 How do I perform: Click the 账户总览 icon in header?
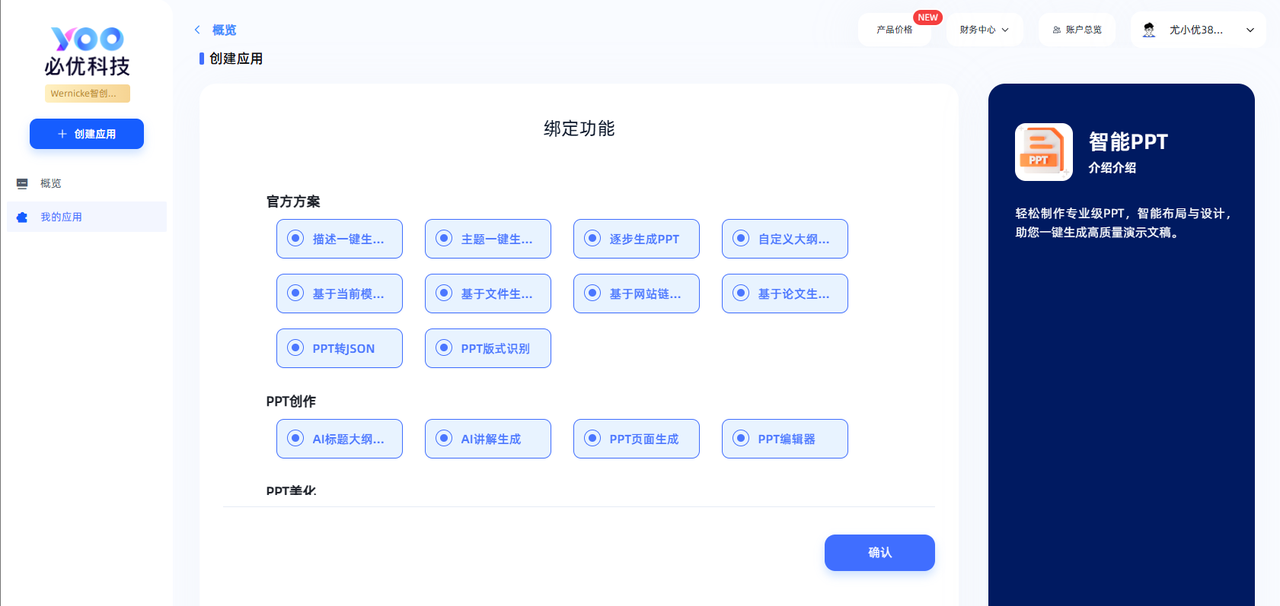(x=1056, y=30)
